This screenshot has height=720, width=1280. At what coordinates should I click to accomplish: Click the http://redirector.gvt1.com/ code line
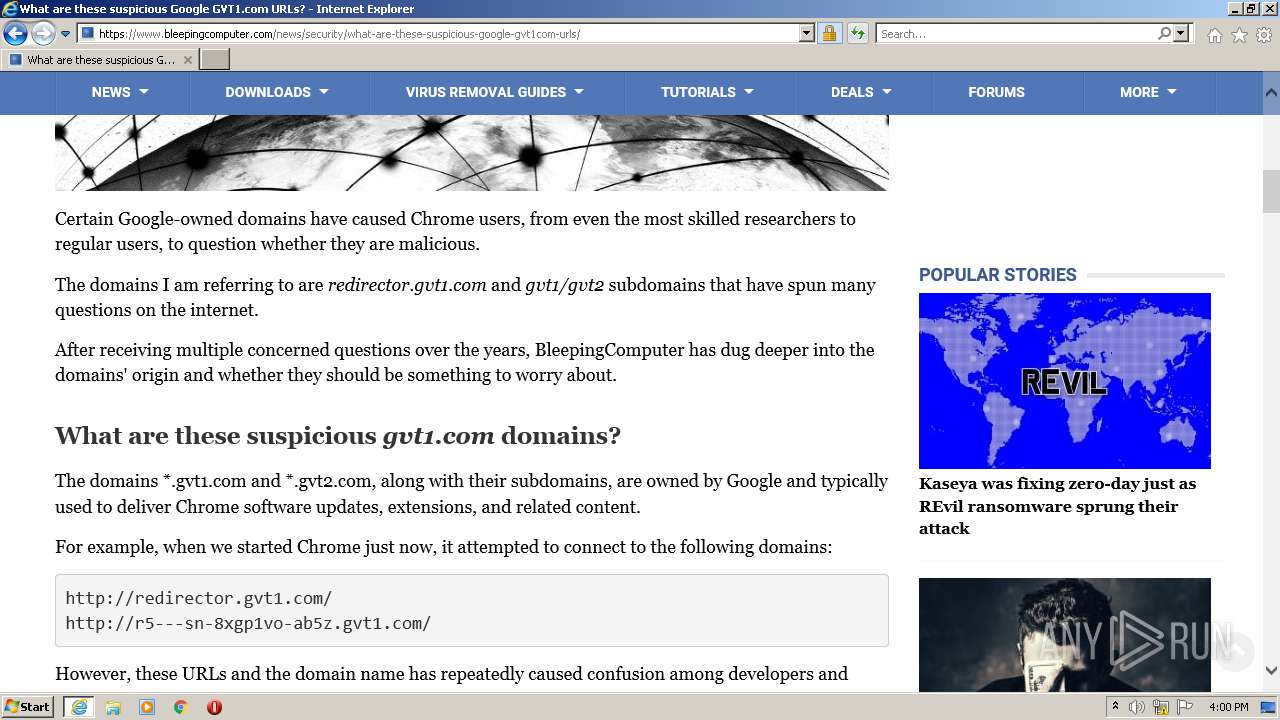[199, 598]
